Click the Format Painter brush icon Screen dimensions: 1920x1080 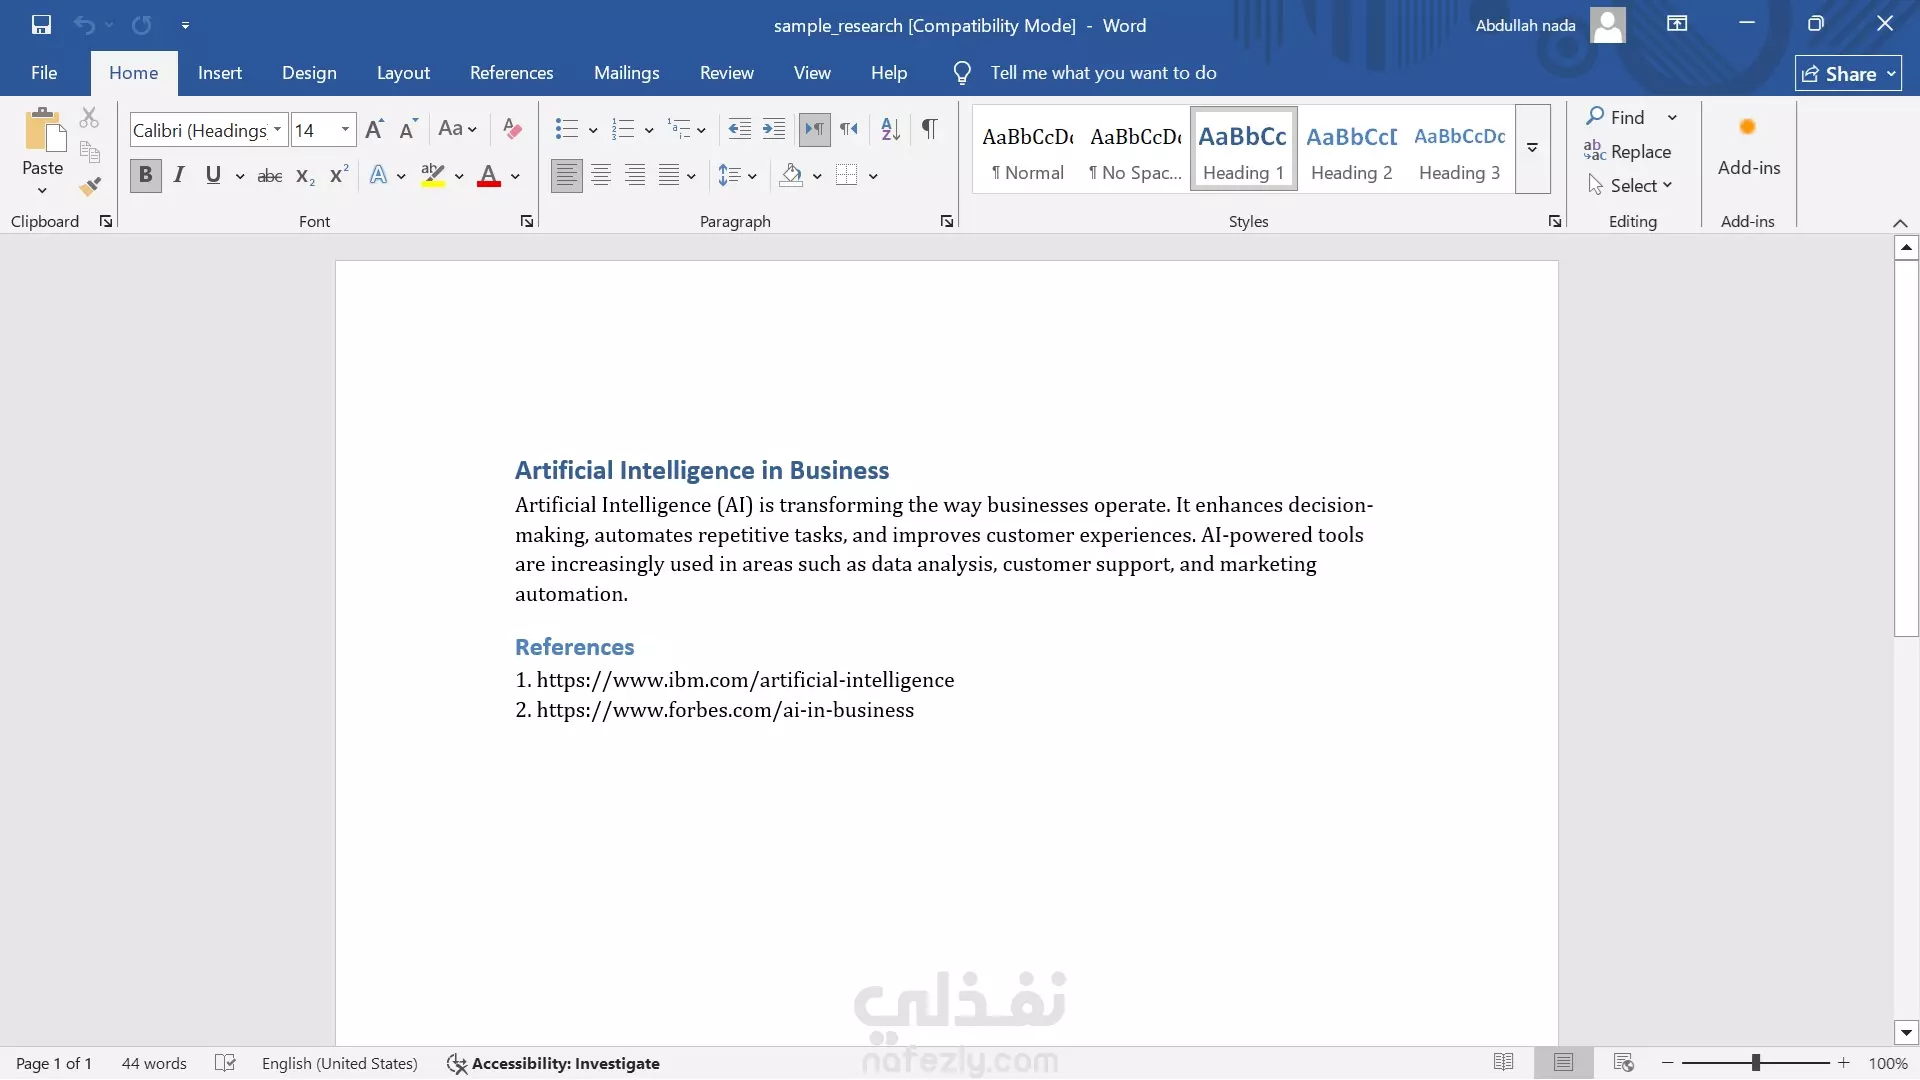point(90,186)
